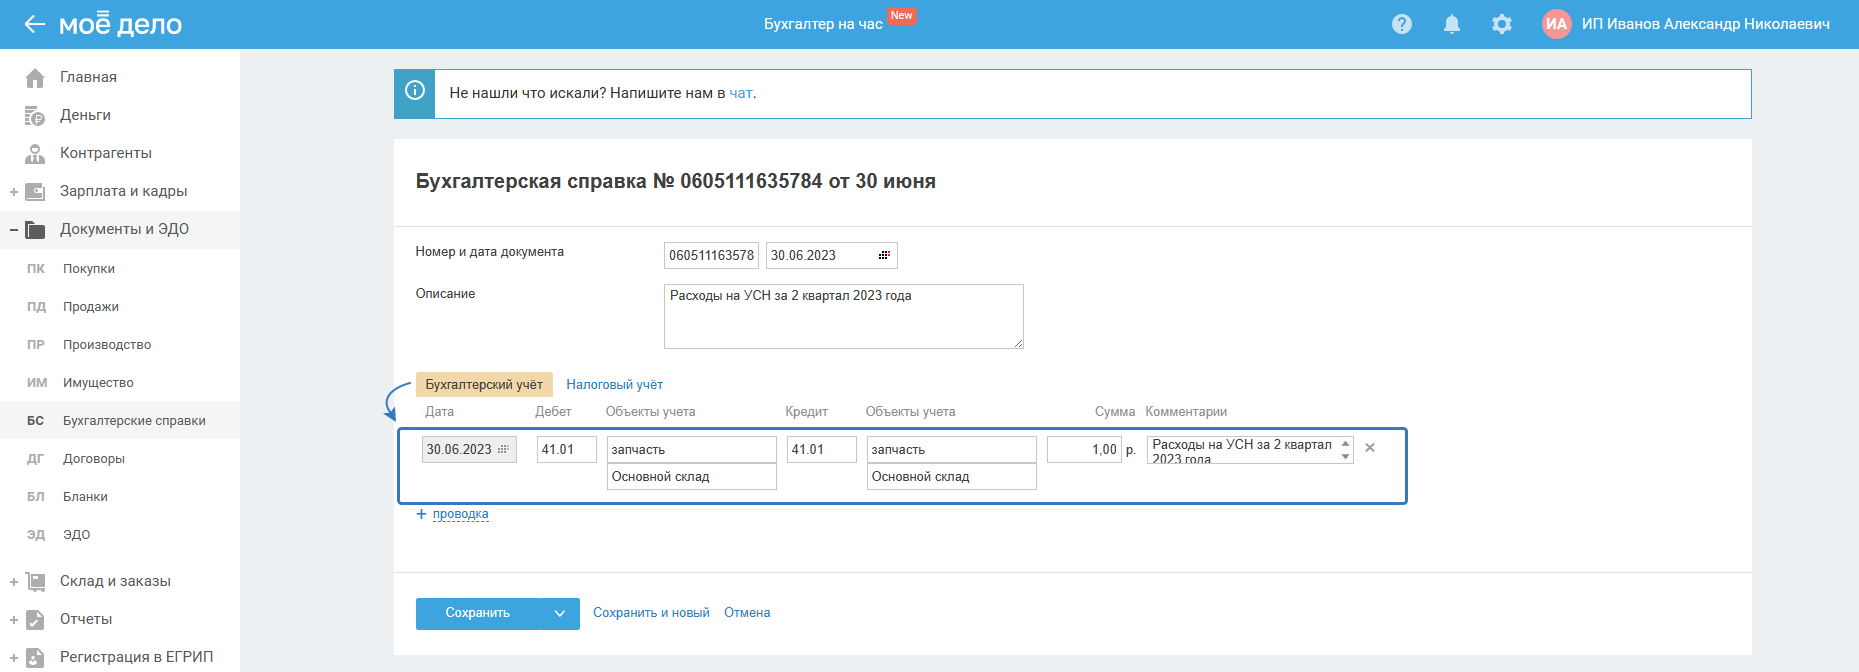Screen dimensions: 1859x672
Task: Click debit object field запчасть
Action: click(x=691, y=450)
